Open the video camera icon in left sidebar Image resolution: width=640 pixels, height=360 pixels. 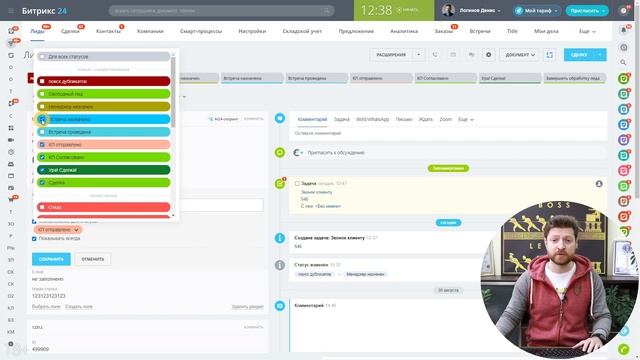(11, 140)
